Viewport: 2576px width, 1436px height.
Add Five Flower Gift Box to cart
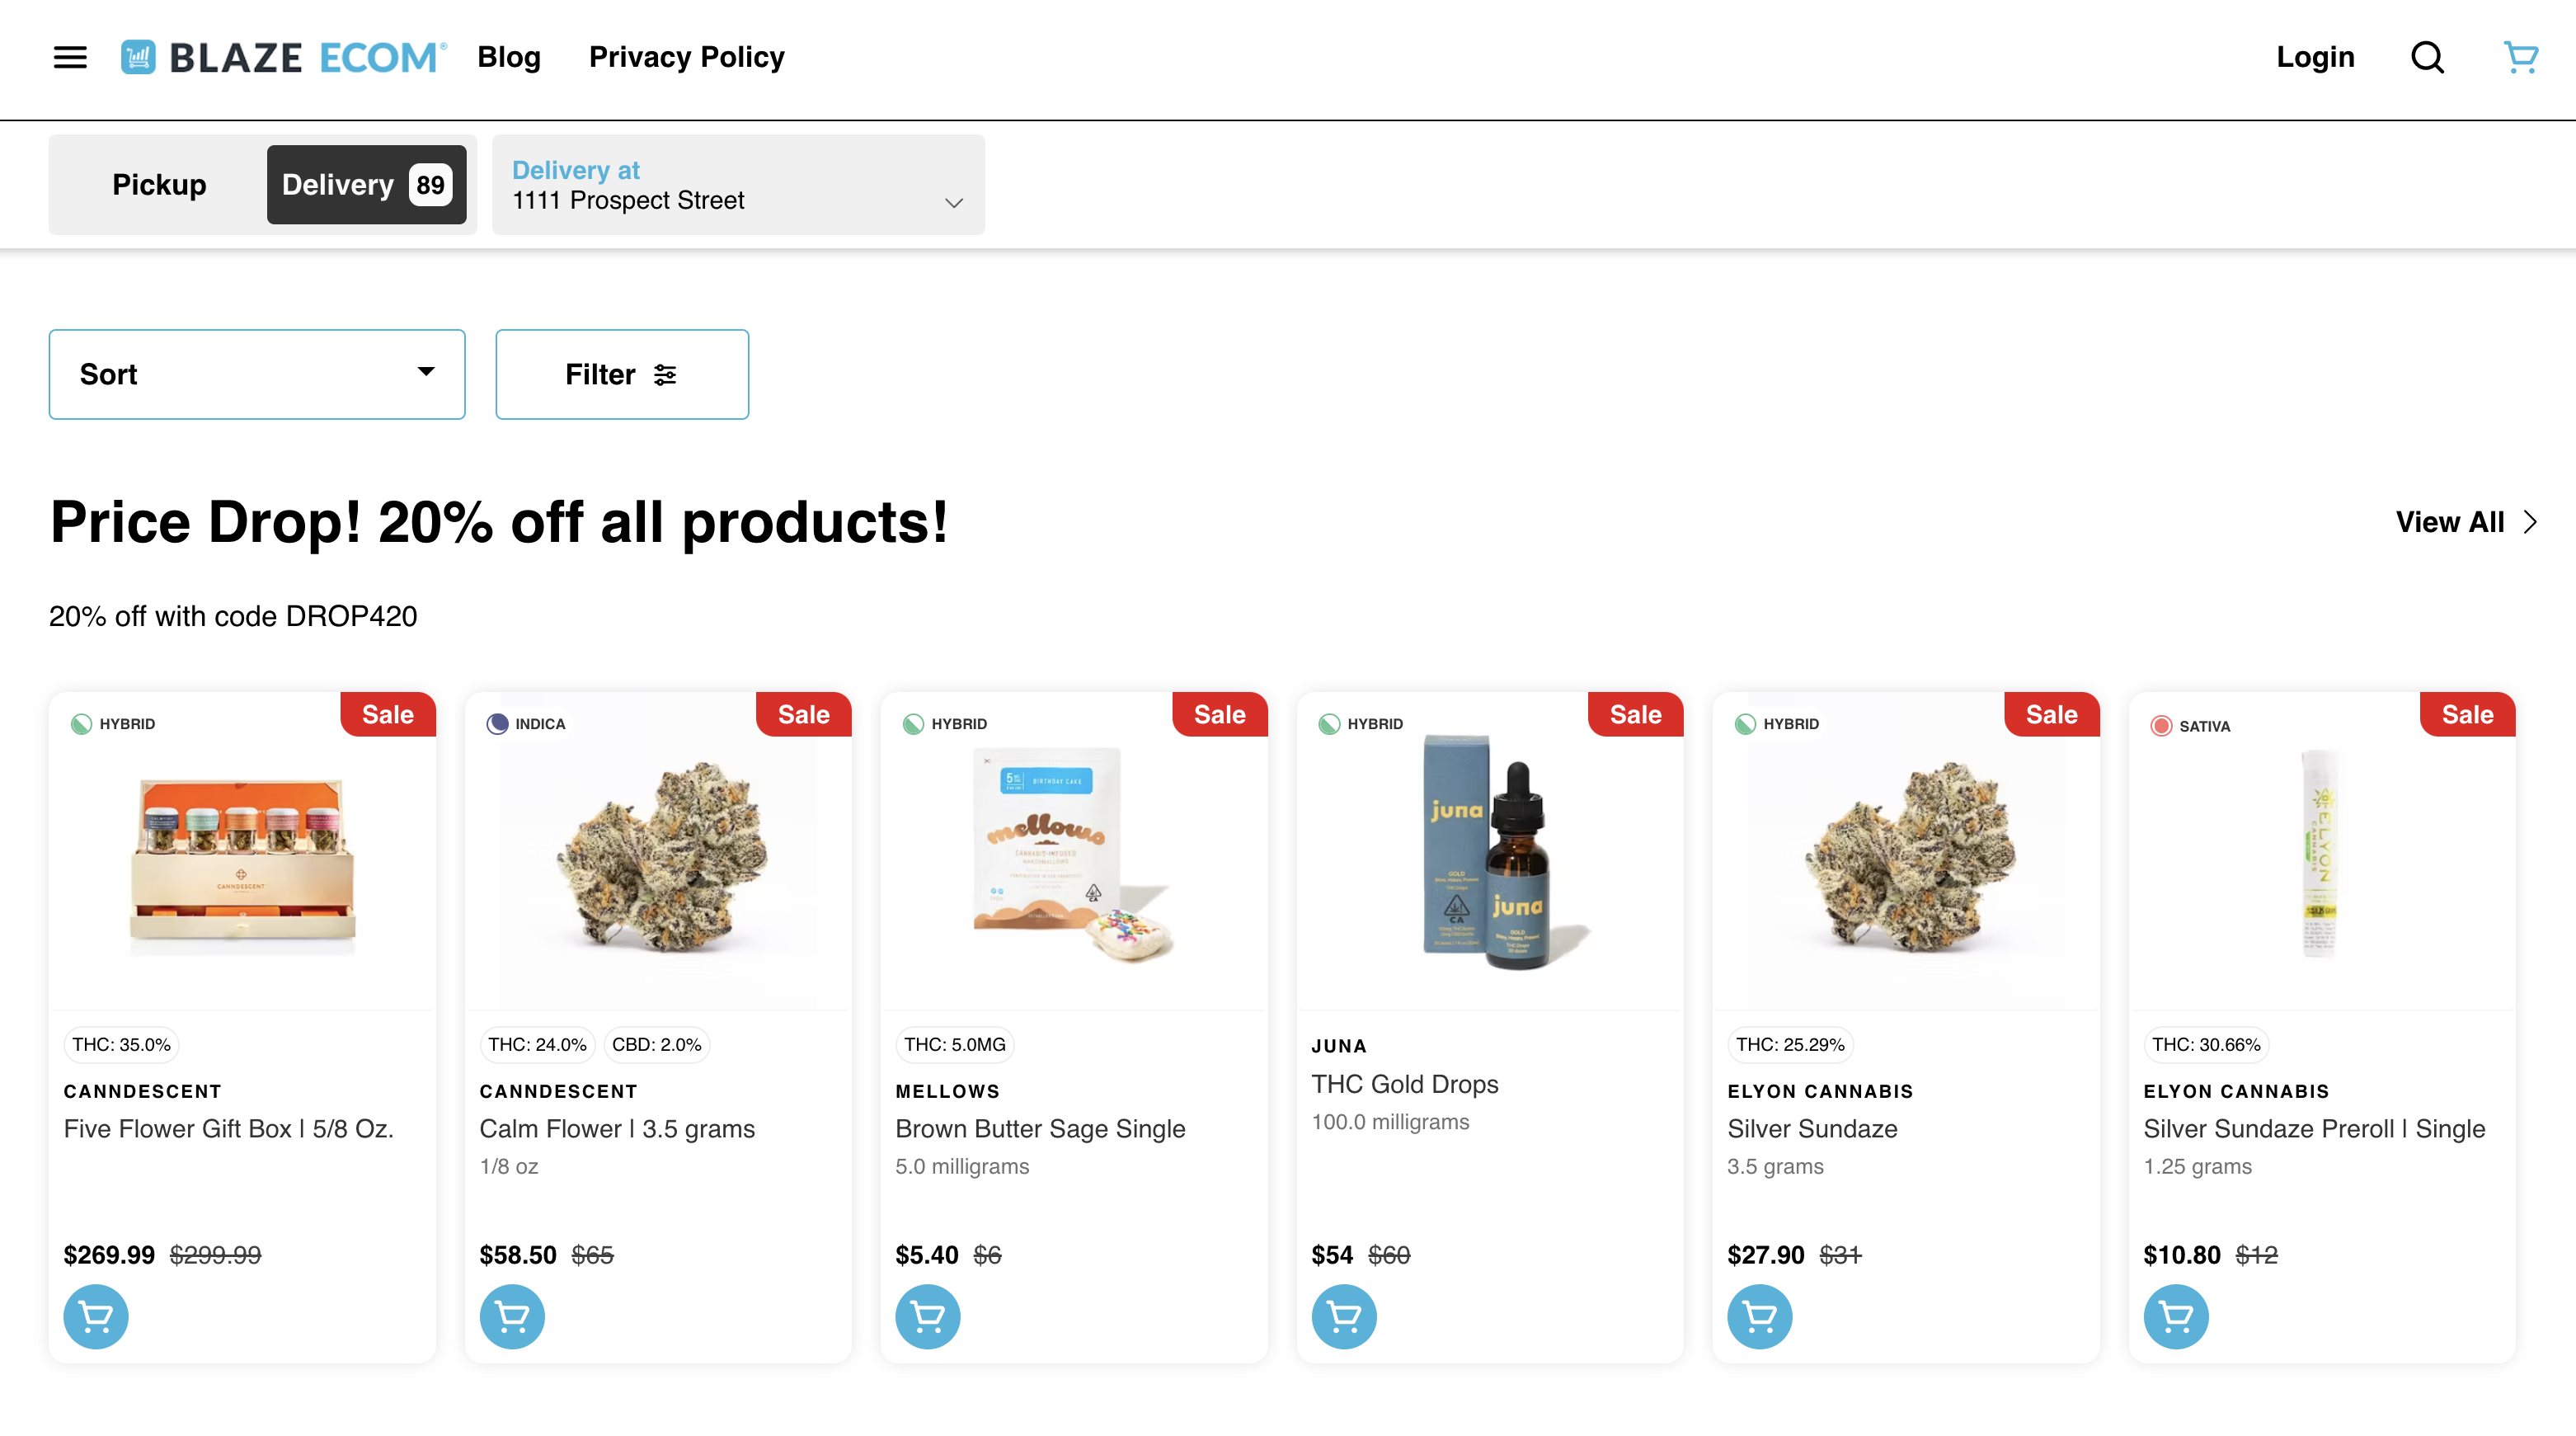[95, 1316]
